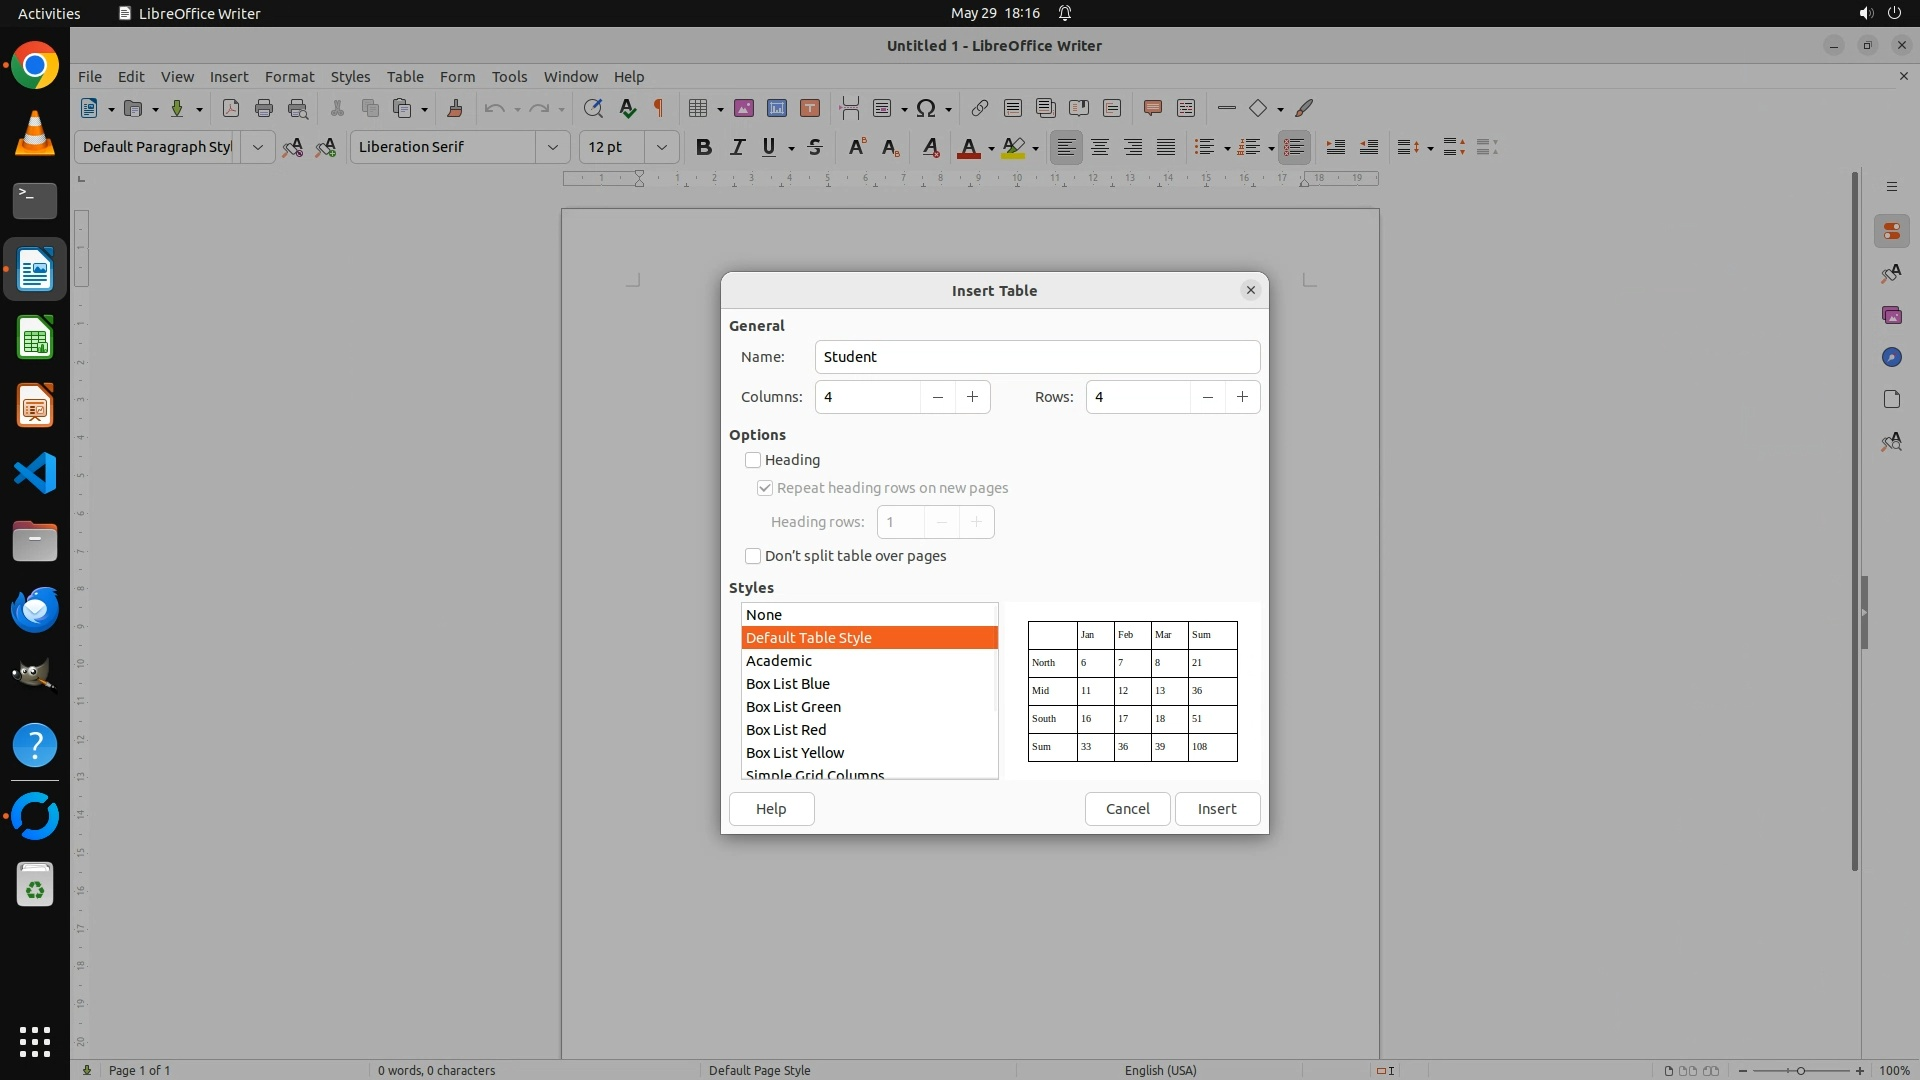Click the Bold formatting icon

[x=703, y=147]
